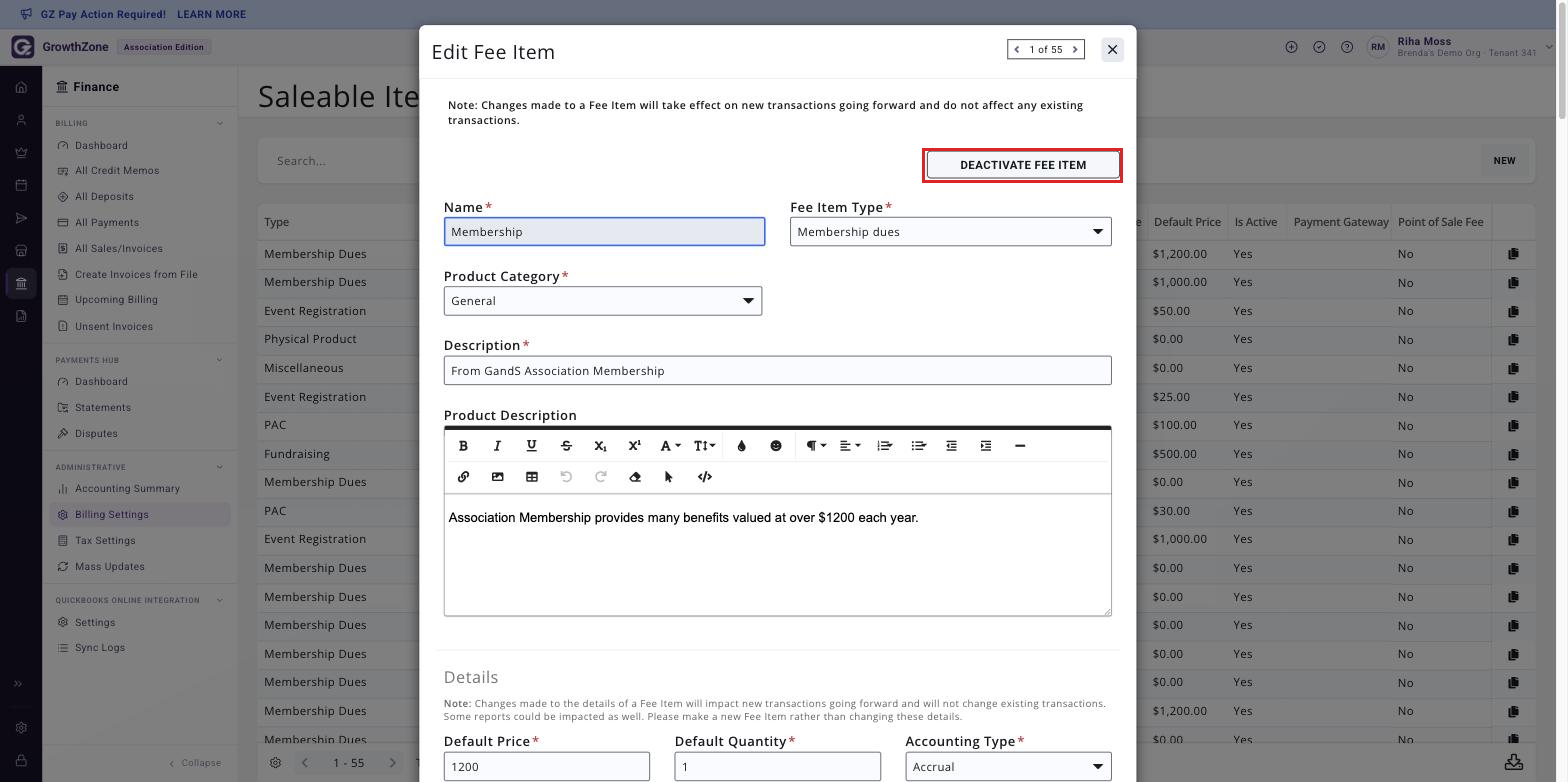Open the text alignment dropdown
Screen dimensions: 1568x782
click(x=850, y=446)
